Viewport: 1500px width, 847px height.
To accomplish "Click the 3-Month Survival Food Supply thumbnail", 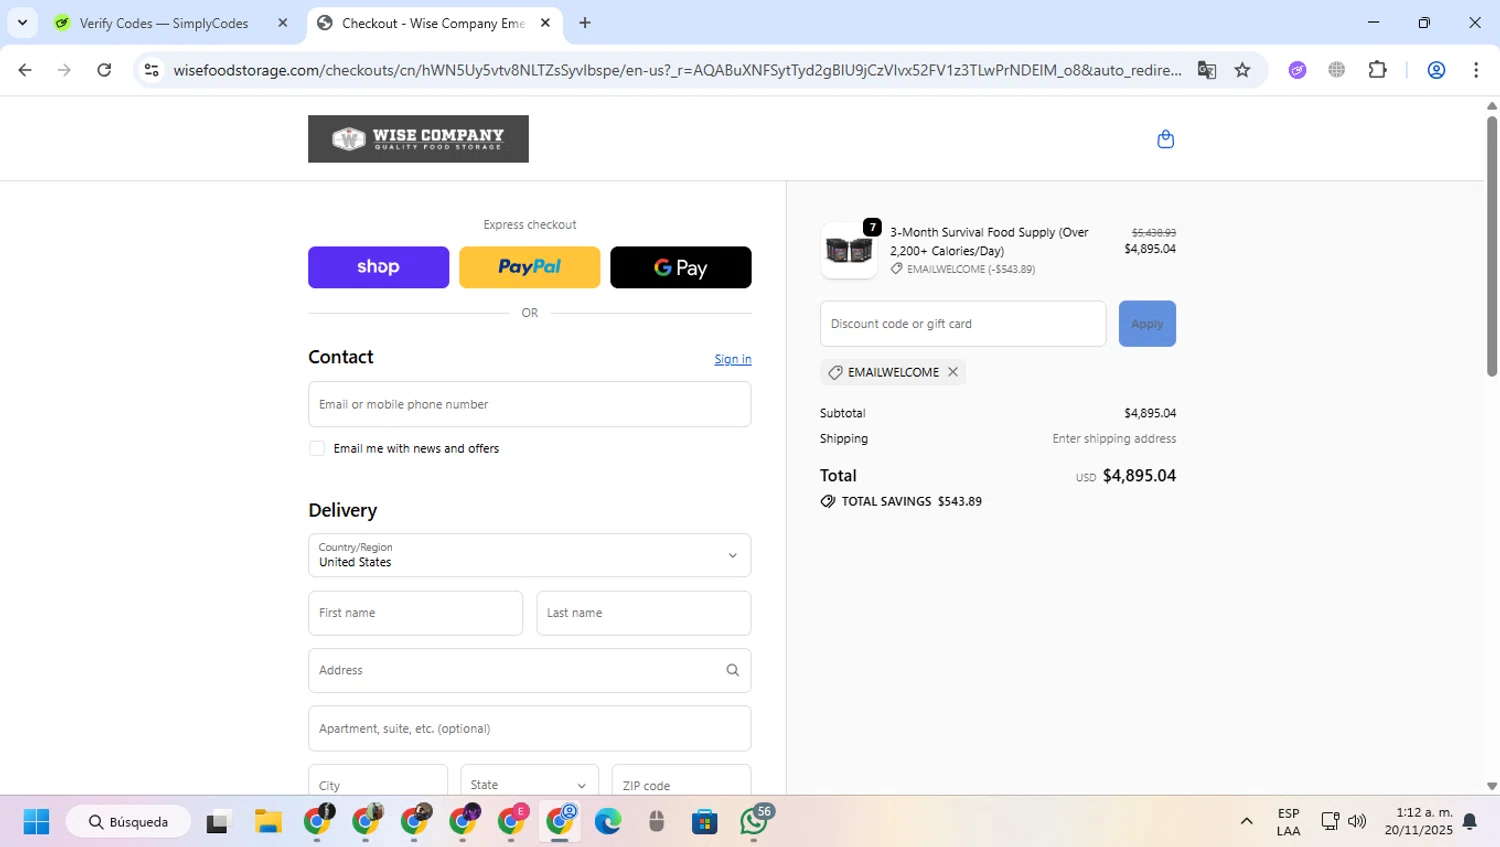I will (849, 250).
